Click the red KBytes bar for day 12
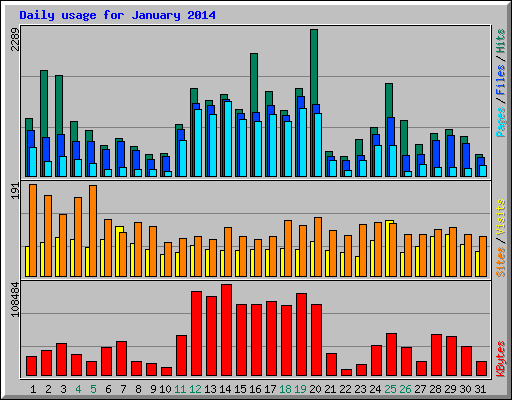The height and width of the screenshot is (400, 512). point(196,334)
